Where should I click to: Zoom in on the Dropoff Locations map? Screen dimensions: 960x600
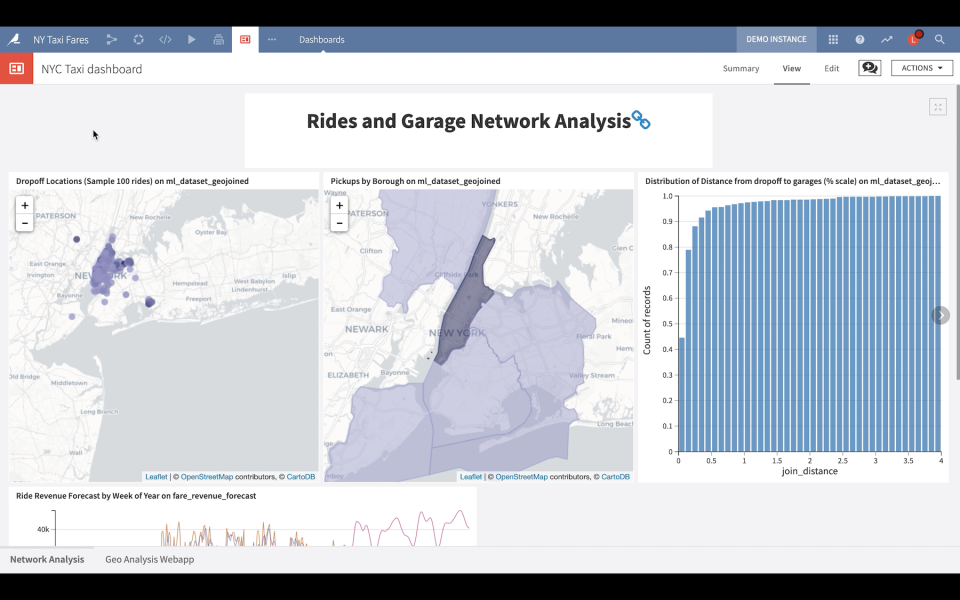coord(24,204)
